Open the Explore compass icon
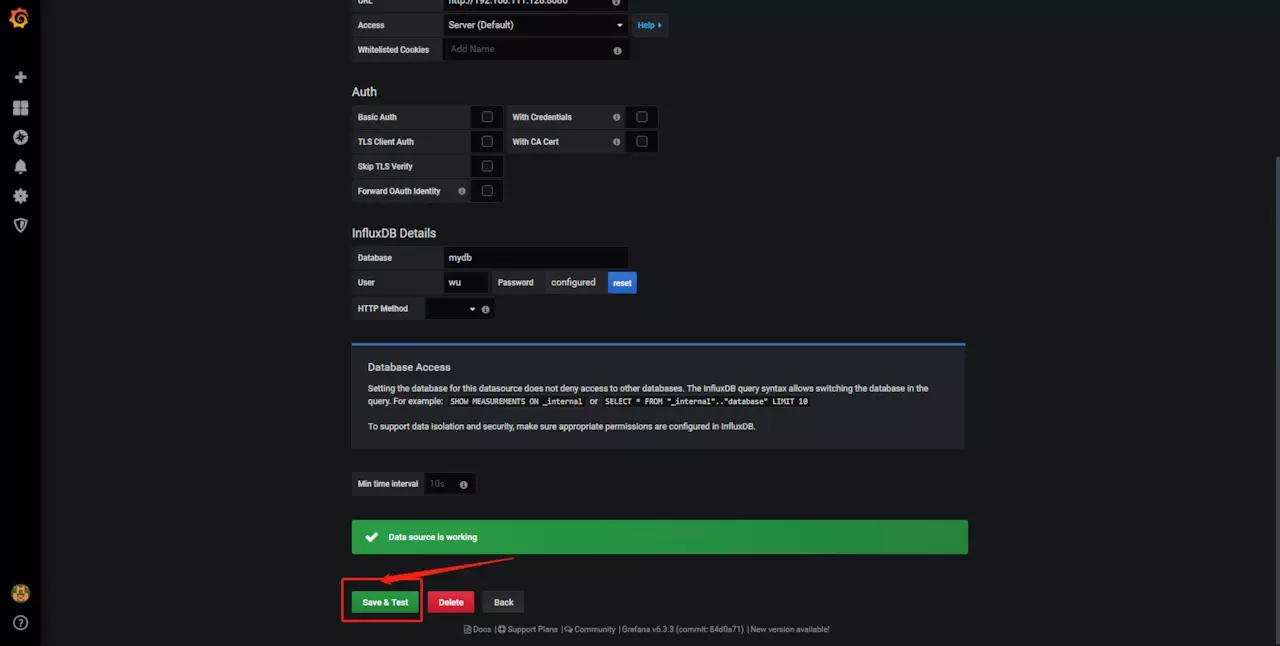Image resolution: width=1280 pixels, height=646 pixels. (x=20, y=137)
